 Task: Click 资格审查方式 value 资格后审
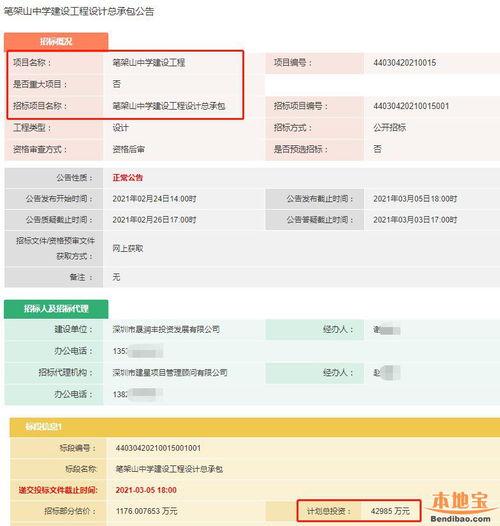(129, 149)
